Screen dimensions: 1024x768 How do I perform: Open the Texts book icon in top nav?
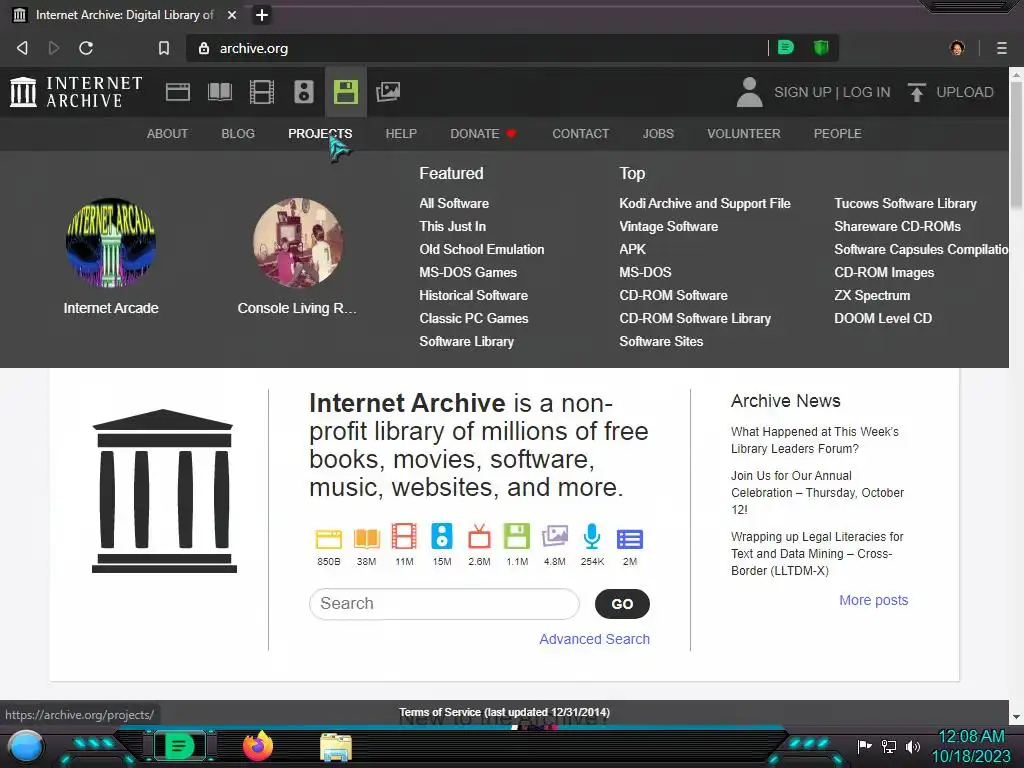click(219, 92)
